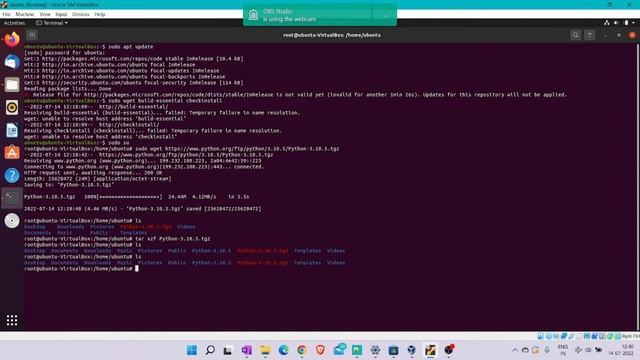Open Google Chrome from the taskbar
This screenshot has width=640, height=360.
click(302, 350)
